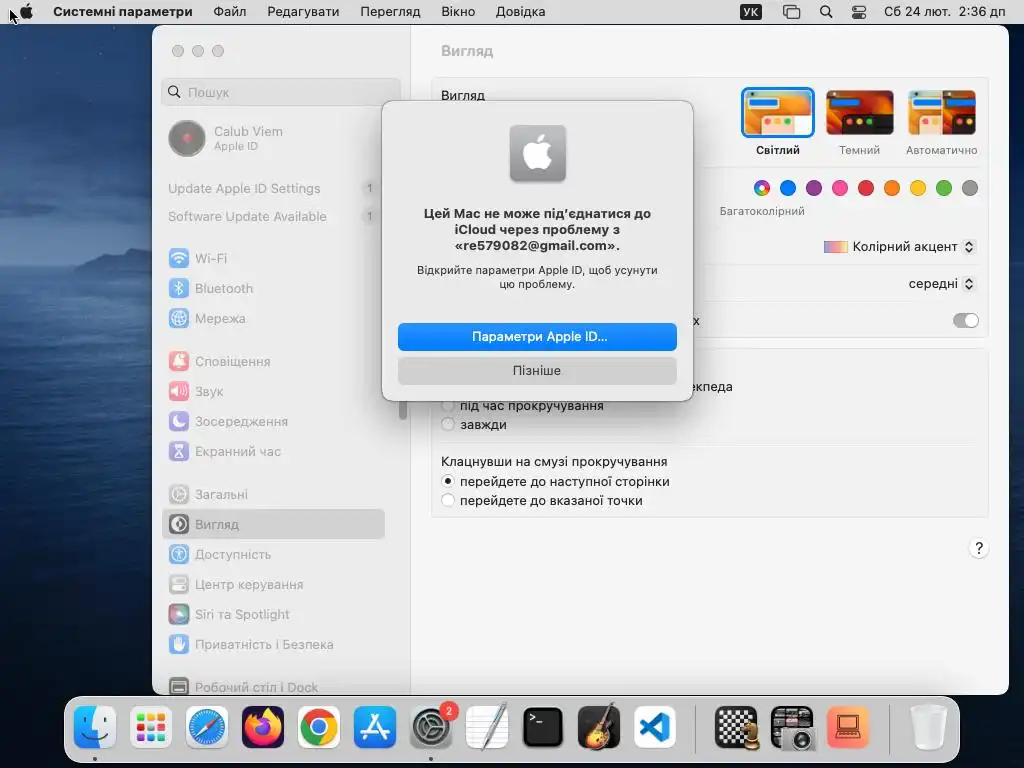Choose the multicolor accent swatch
Image resolution: width=1024 pixels, height=768 pixels.
tap(761, 188)
